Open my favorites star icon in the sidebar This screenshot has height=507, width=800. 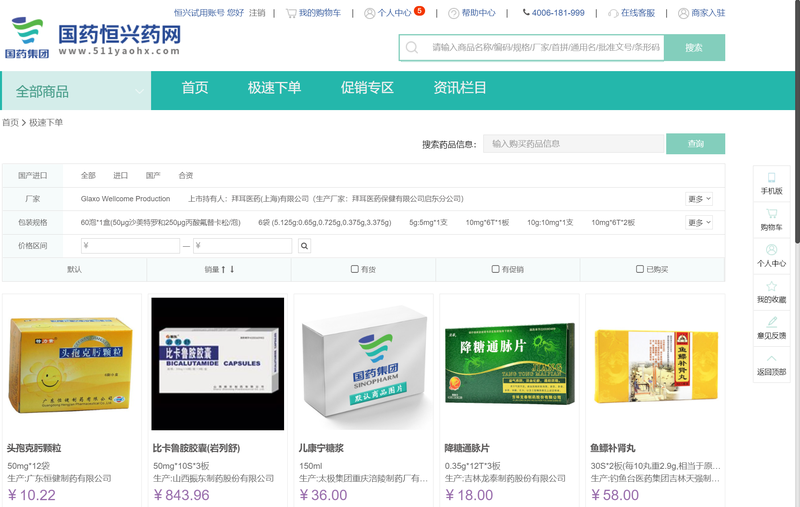tap(771, 286)
